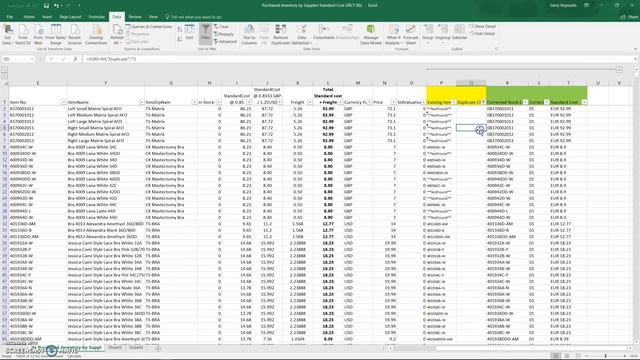Open Price column filter dropdown

pos(393,102)
